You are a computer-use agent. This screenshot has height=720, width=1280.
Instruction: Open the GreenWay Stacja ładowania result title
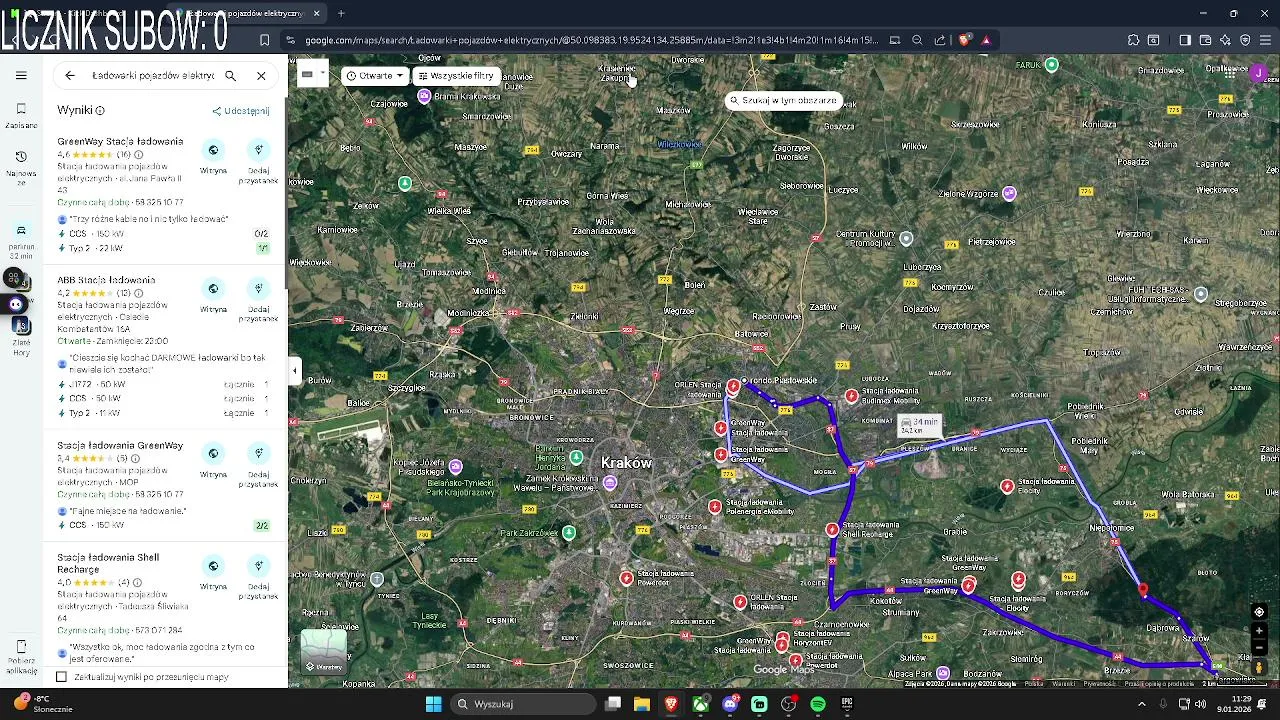[120, 141]
